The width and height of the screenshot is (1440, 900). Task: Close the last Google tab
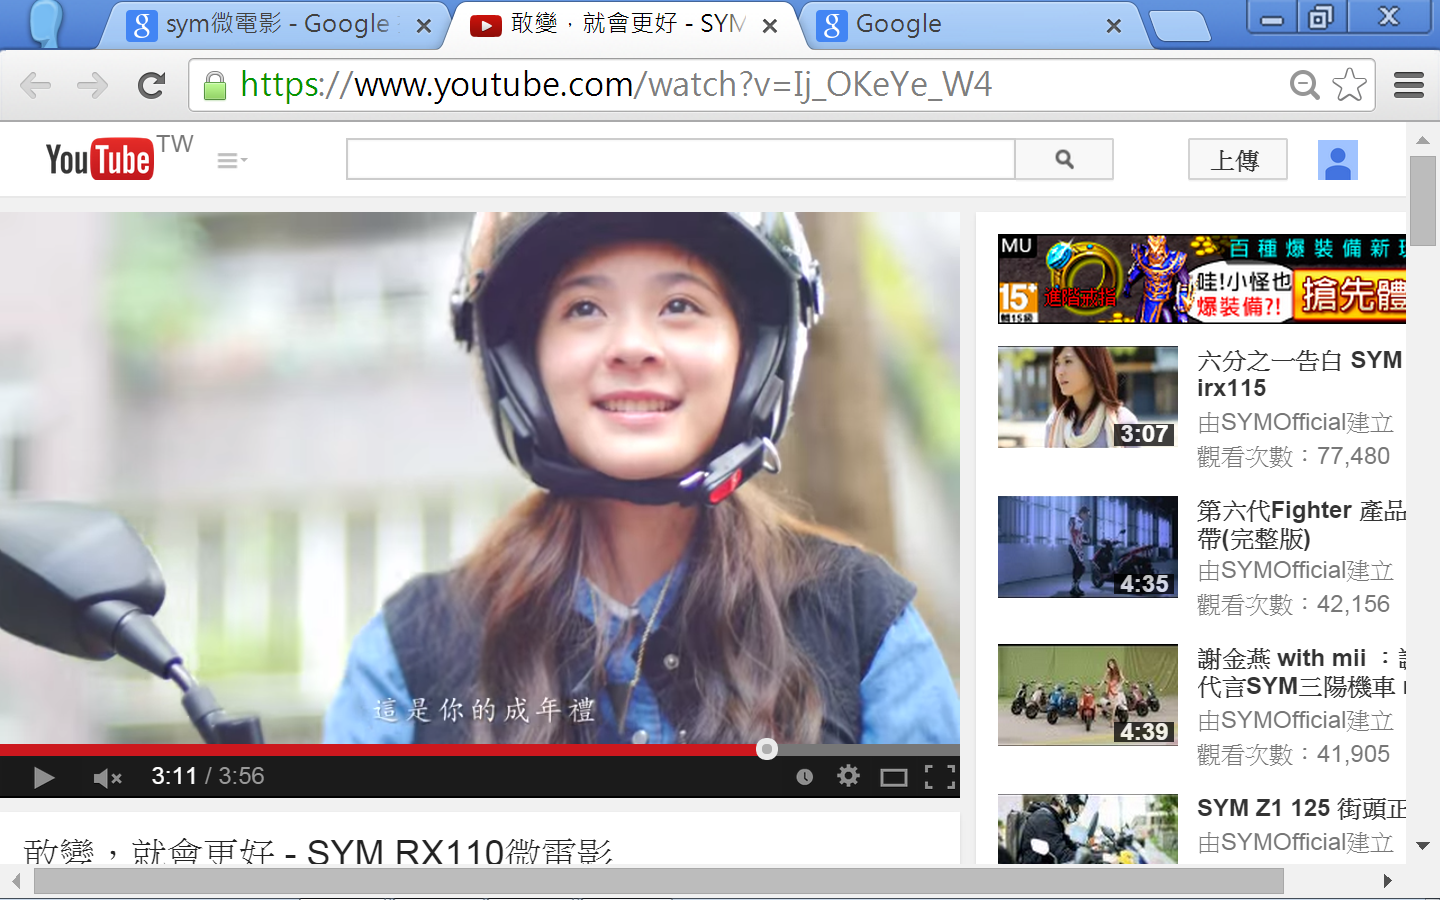pos(1114,26)
